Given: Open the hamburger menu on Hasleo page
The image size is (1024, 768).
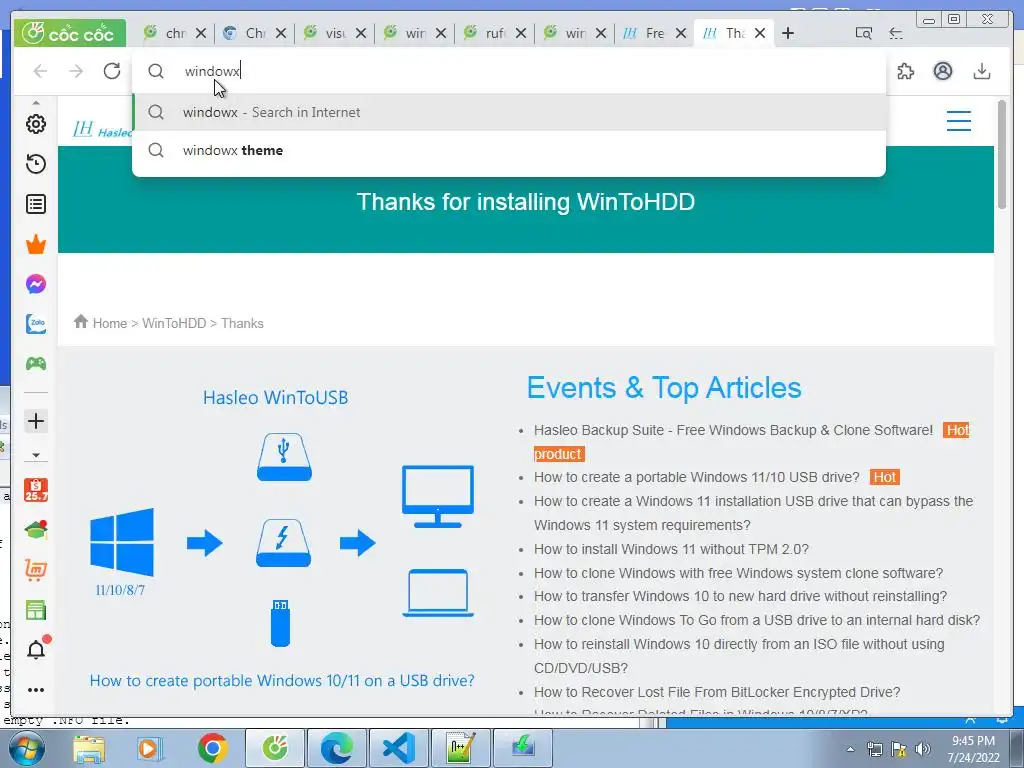Looking at the screenshot, I should pos(959,121).
